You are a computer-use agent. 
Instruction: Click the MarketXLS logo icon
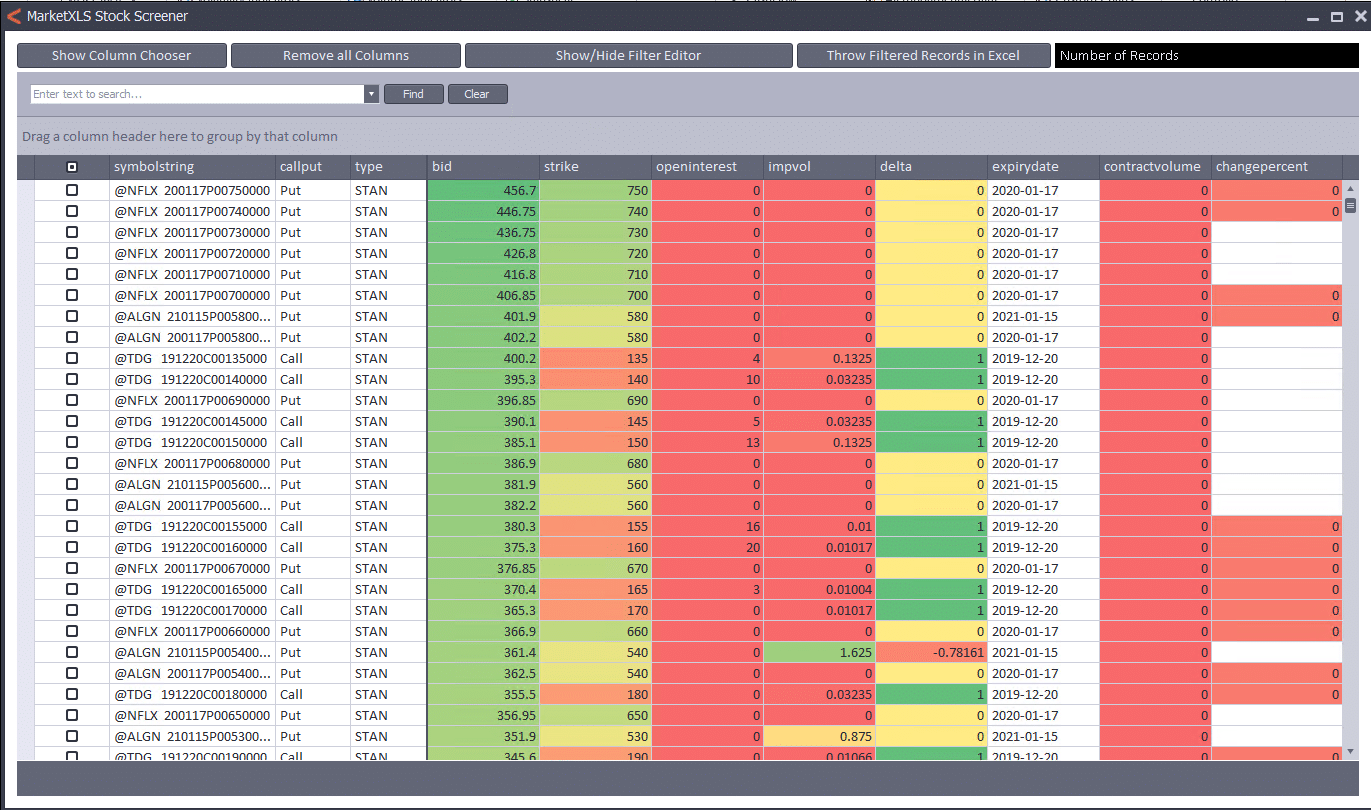(14, 16)
